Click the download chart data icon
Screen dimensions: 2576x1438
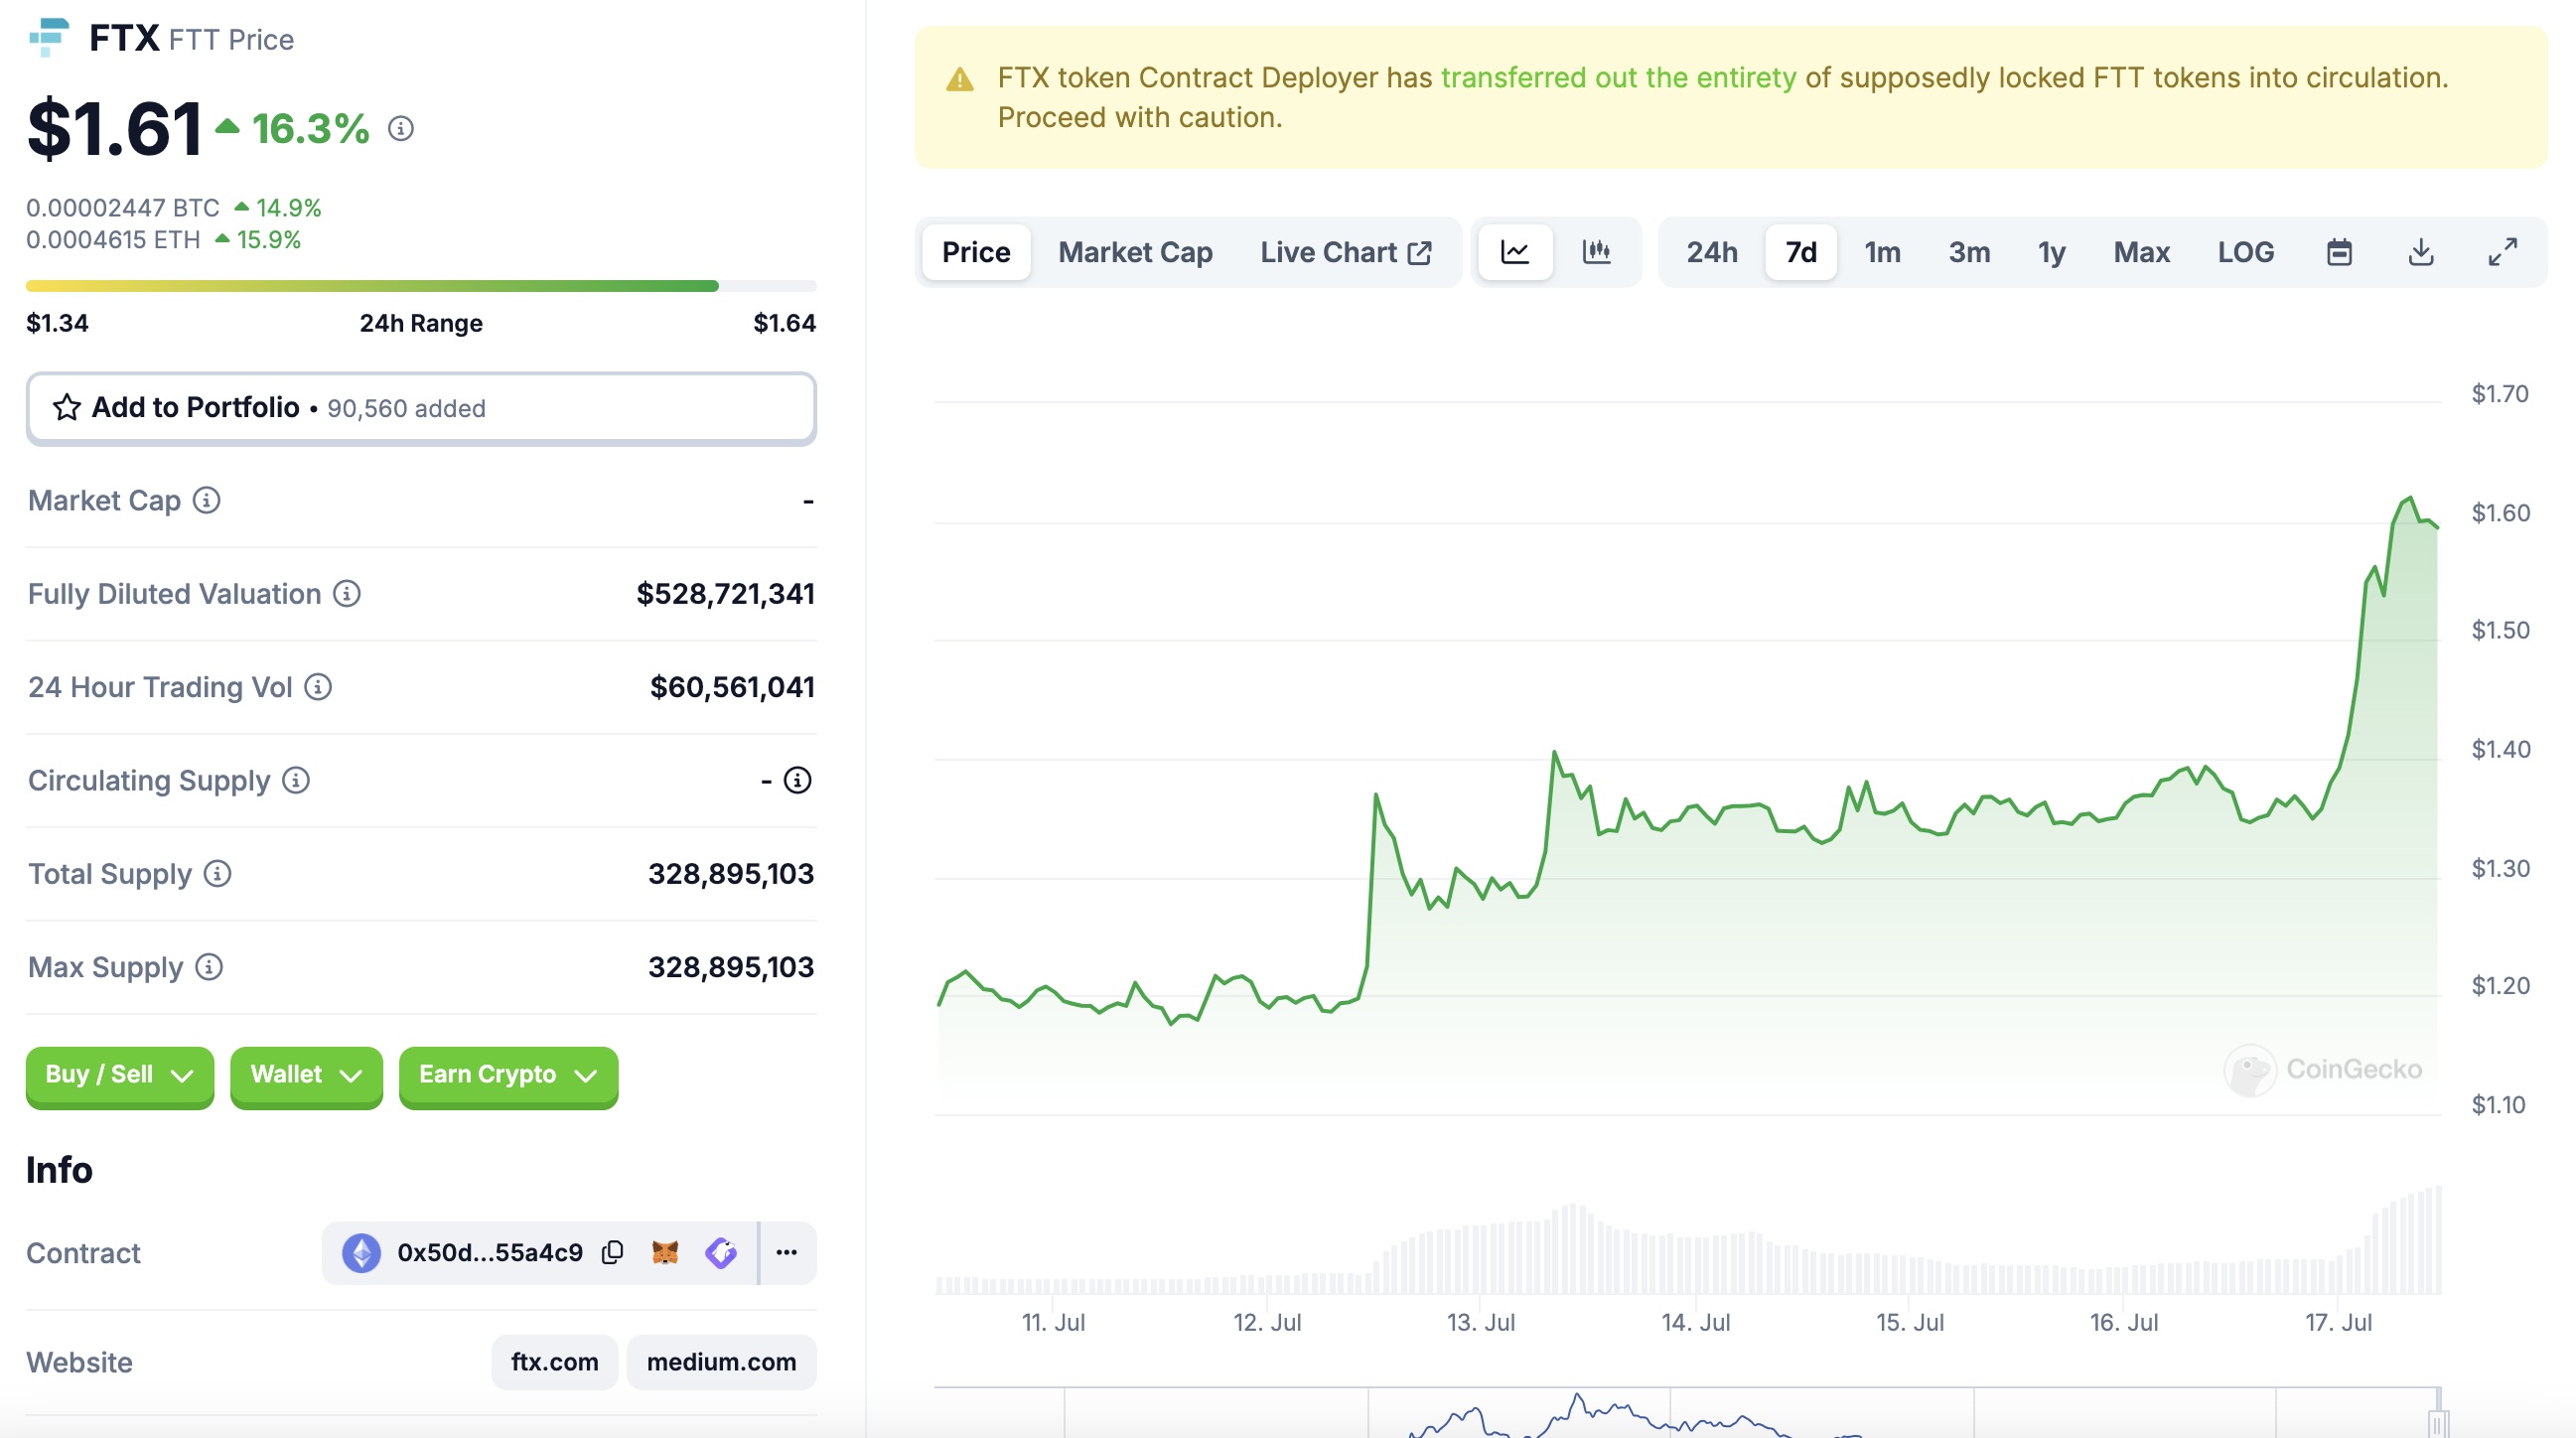[x=2421, y=252]
